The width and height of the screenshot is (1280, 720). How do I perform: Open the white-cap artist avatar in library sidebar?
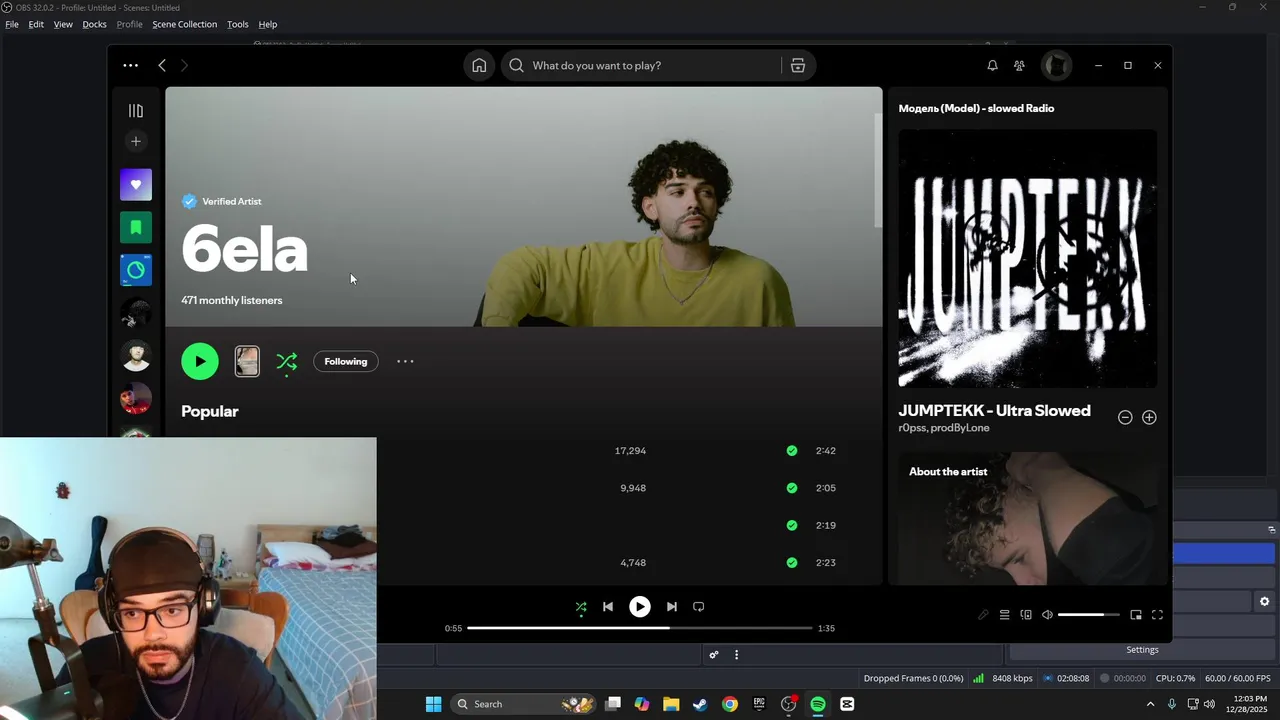click(136, 356)
